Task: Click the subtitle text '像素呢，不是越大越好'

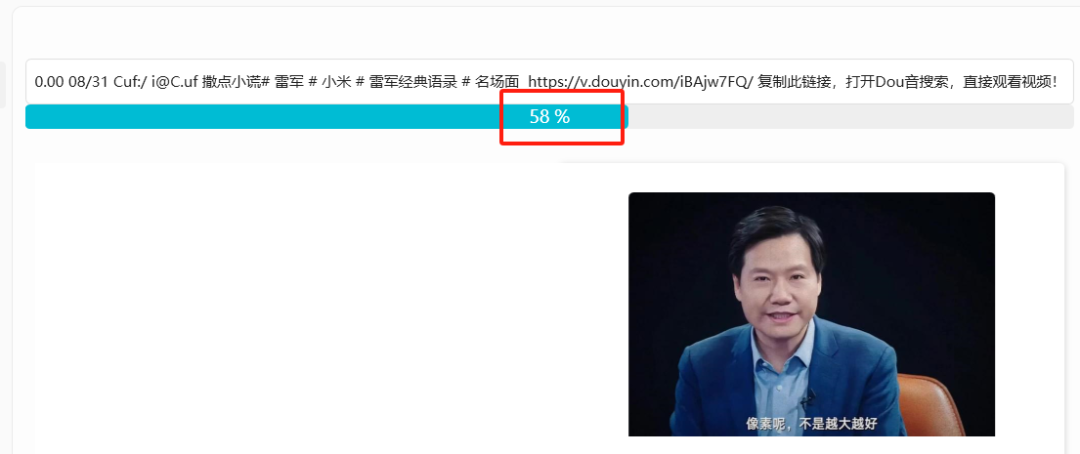Action: click(x=811, y=423)
